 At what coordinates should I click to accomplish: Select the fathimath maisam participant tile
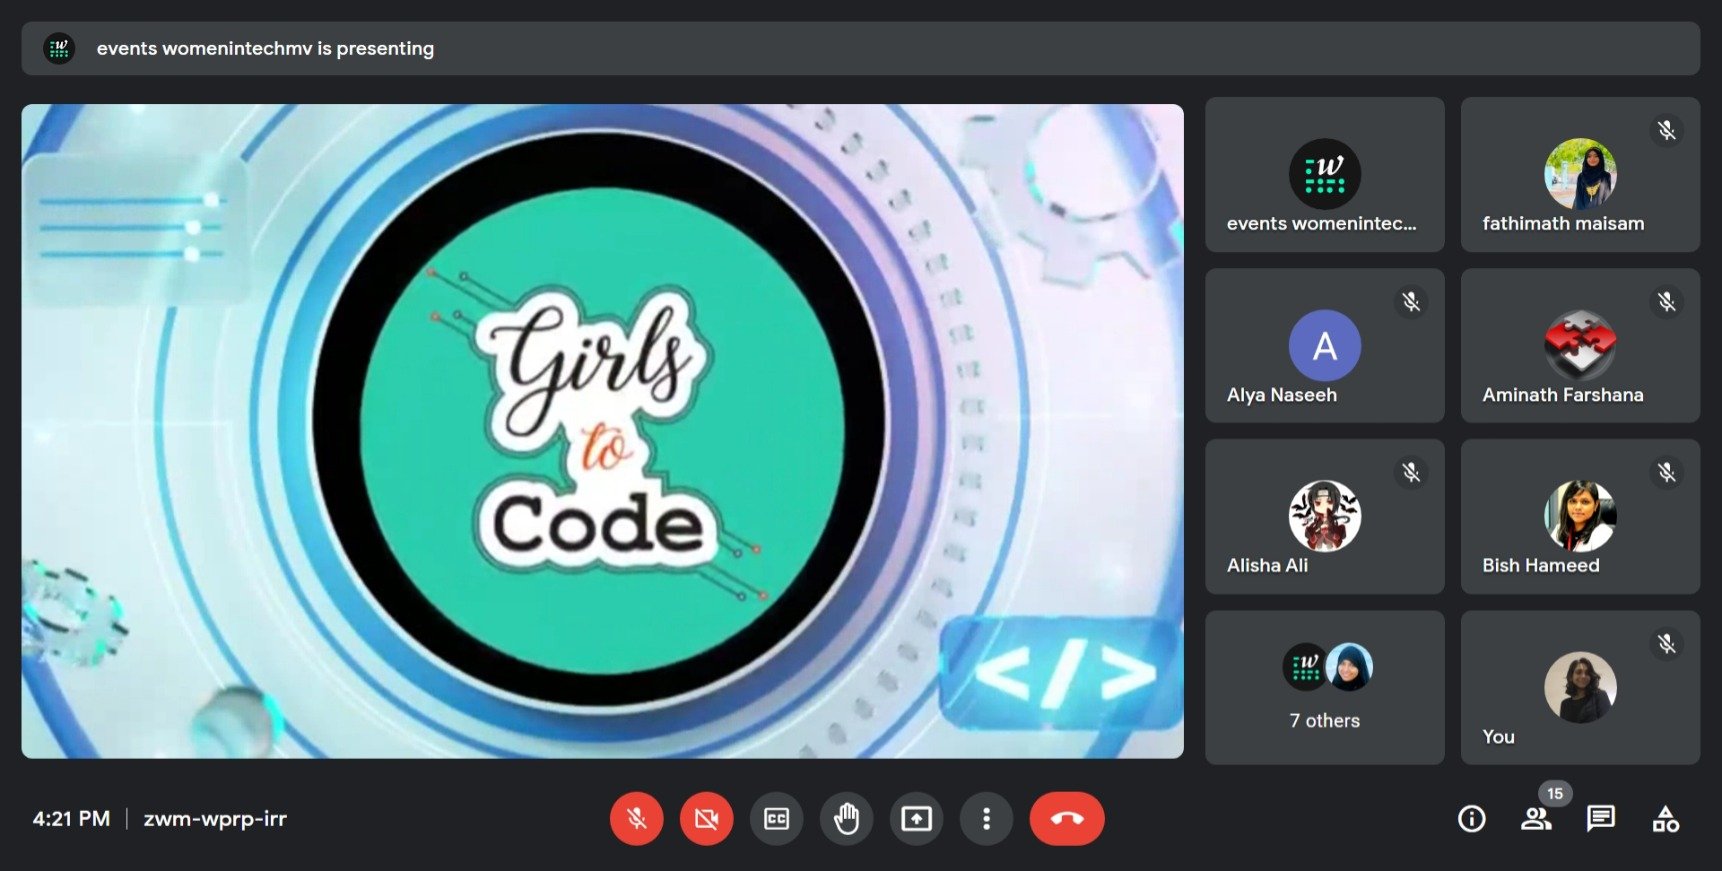(x=1580, y=175)
